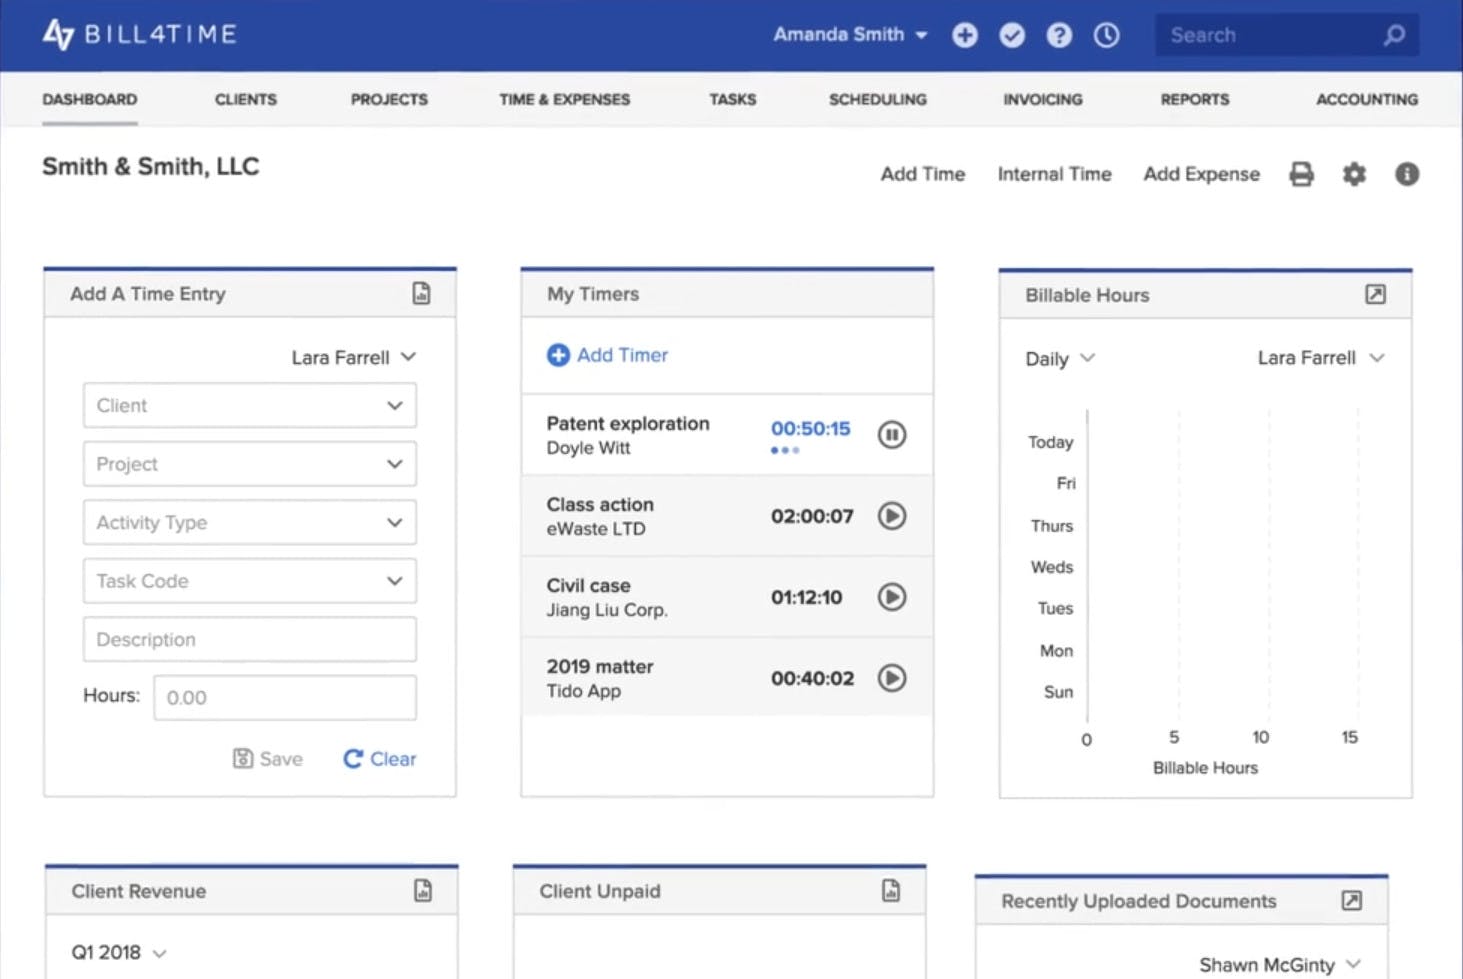
Task: Open the checkmark tasks icon in header
Action: [1012, 35]
